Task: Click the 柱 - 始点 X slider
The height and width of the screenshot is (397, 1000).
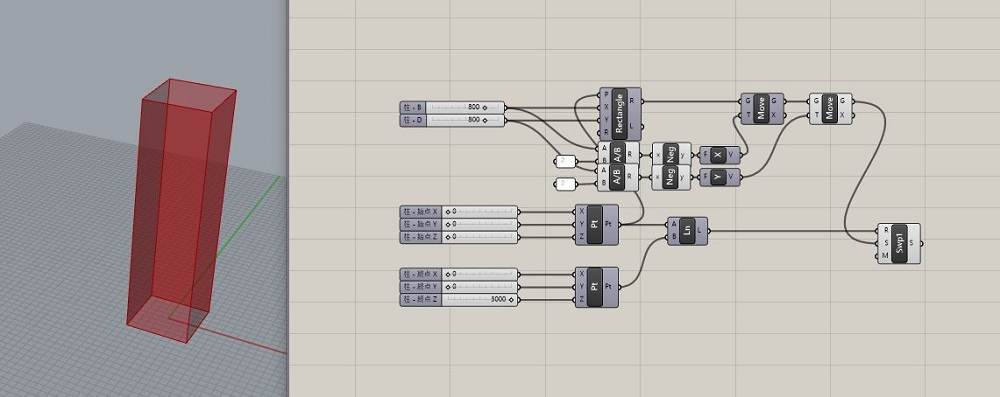Action: coord(459,211)
